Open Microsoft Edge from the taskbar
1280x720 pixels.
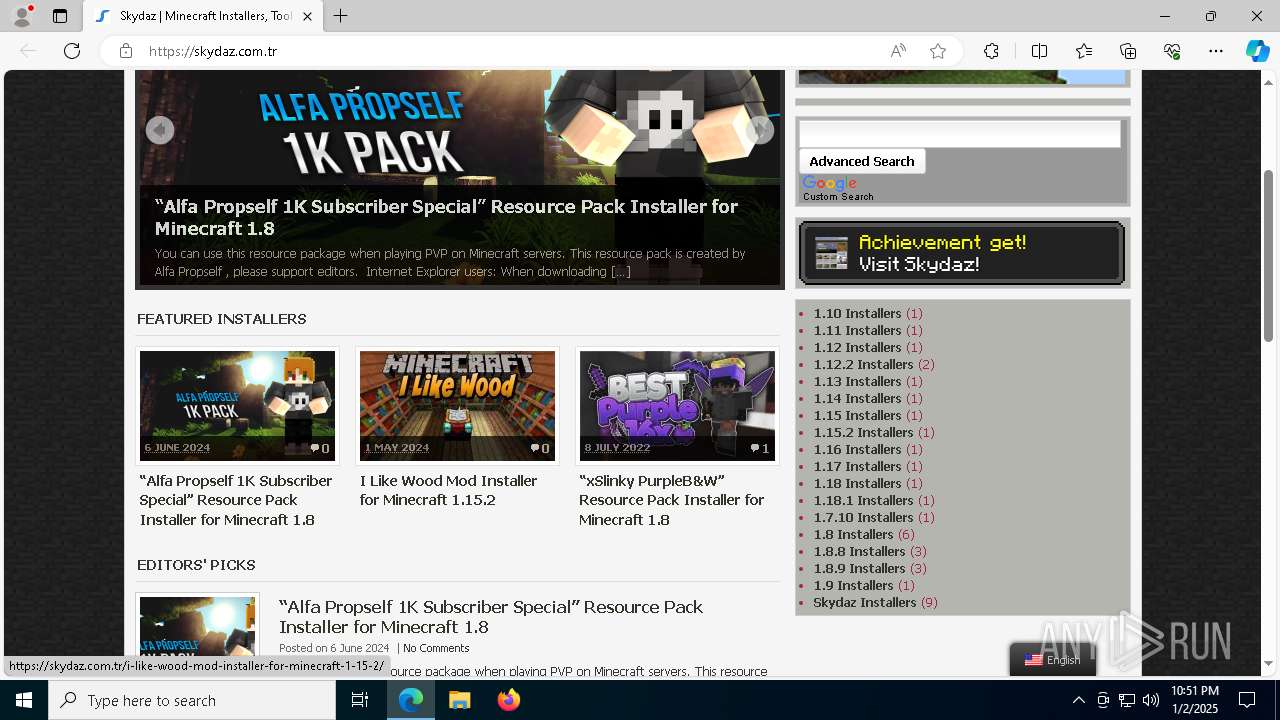point(411,700)
